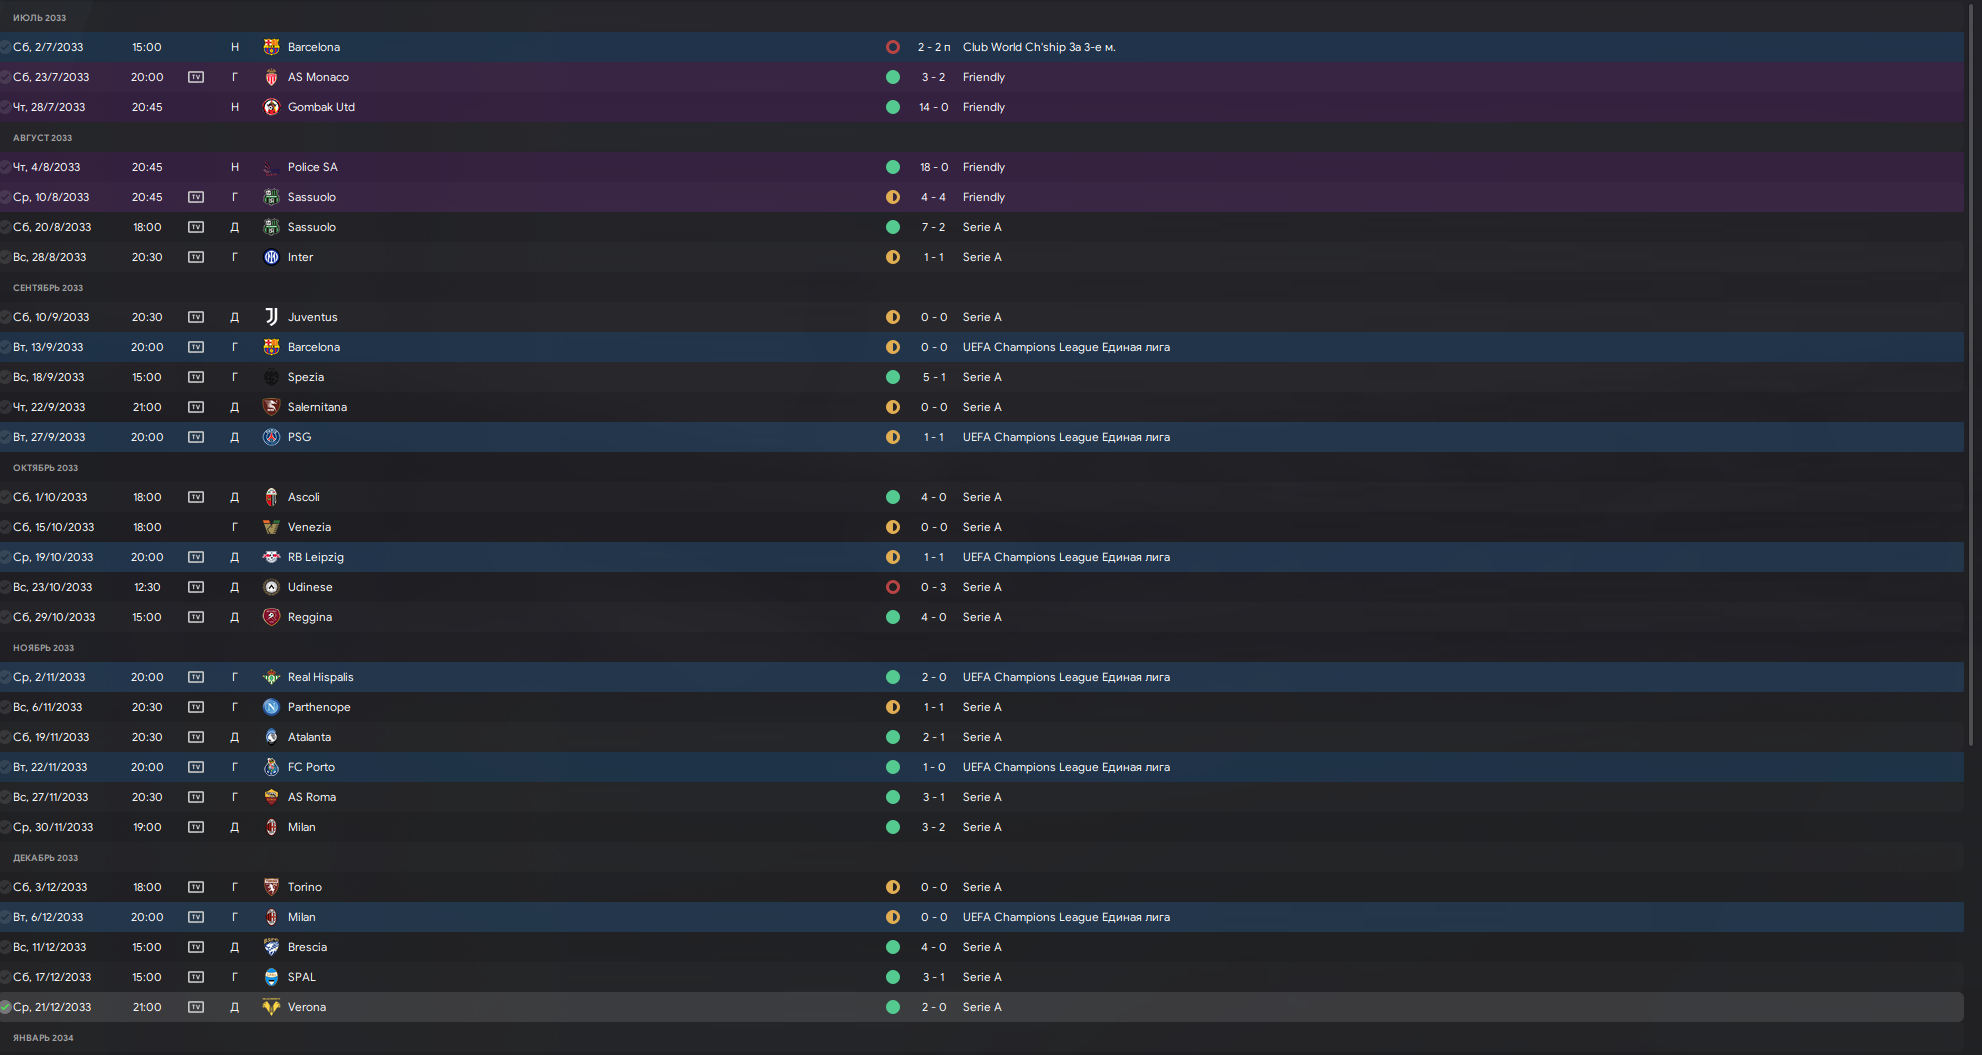Click orange draw indicator for Inter match

[x=893, y=257]
